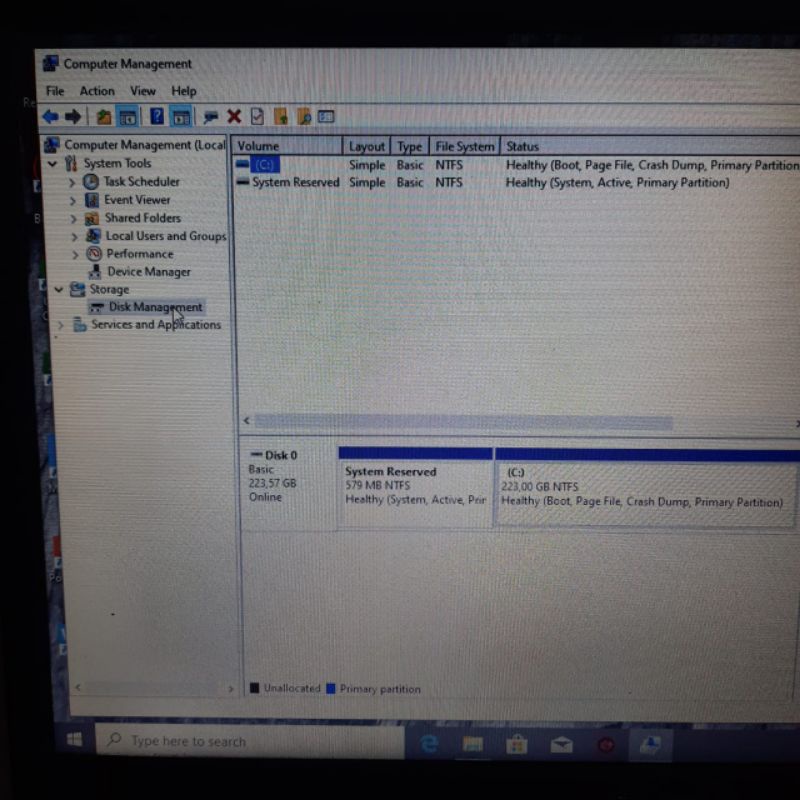Viewport: 800px width, 800px height.
Task: Sort by the Status column header
Action: click(x=650, y=147)
